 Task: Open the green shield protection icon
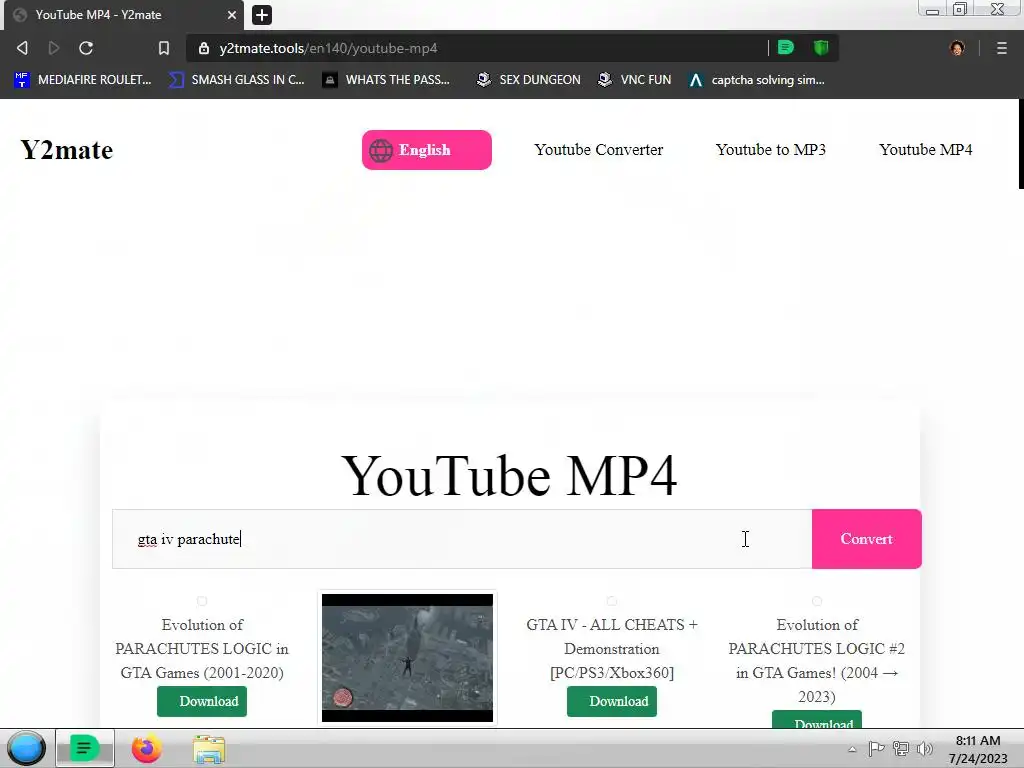pyautogui.click(x=821, y=48)
